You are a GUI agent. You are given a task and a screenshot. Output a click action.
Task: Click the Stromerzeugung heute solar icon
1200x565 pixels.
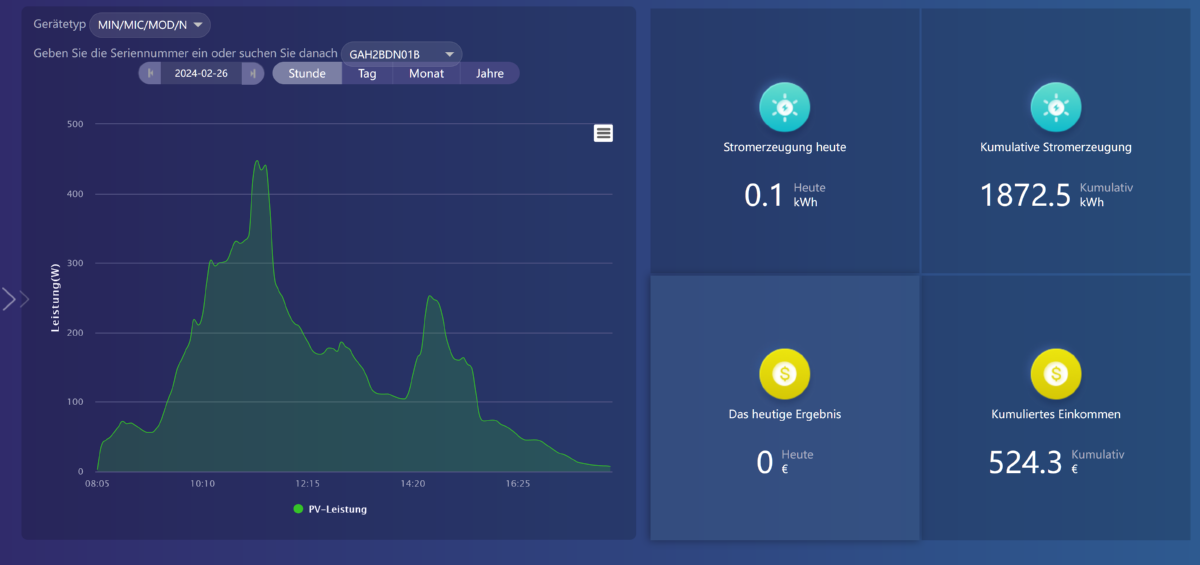tap(785, 107)
